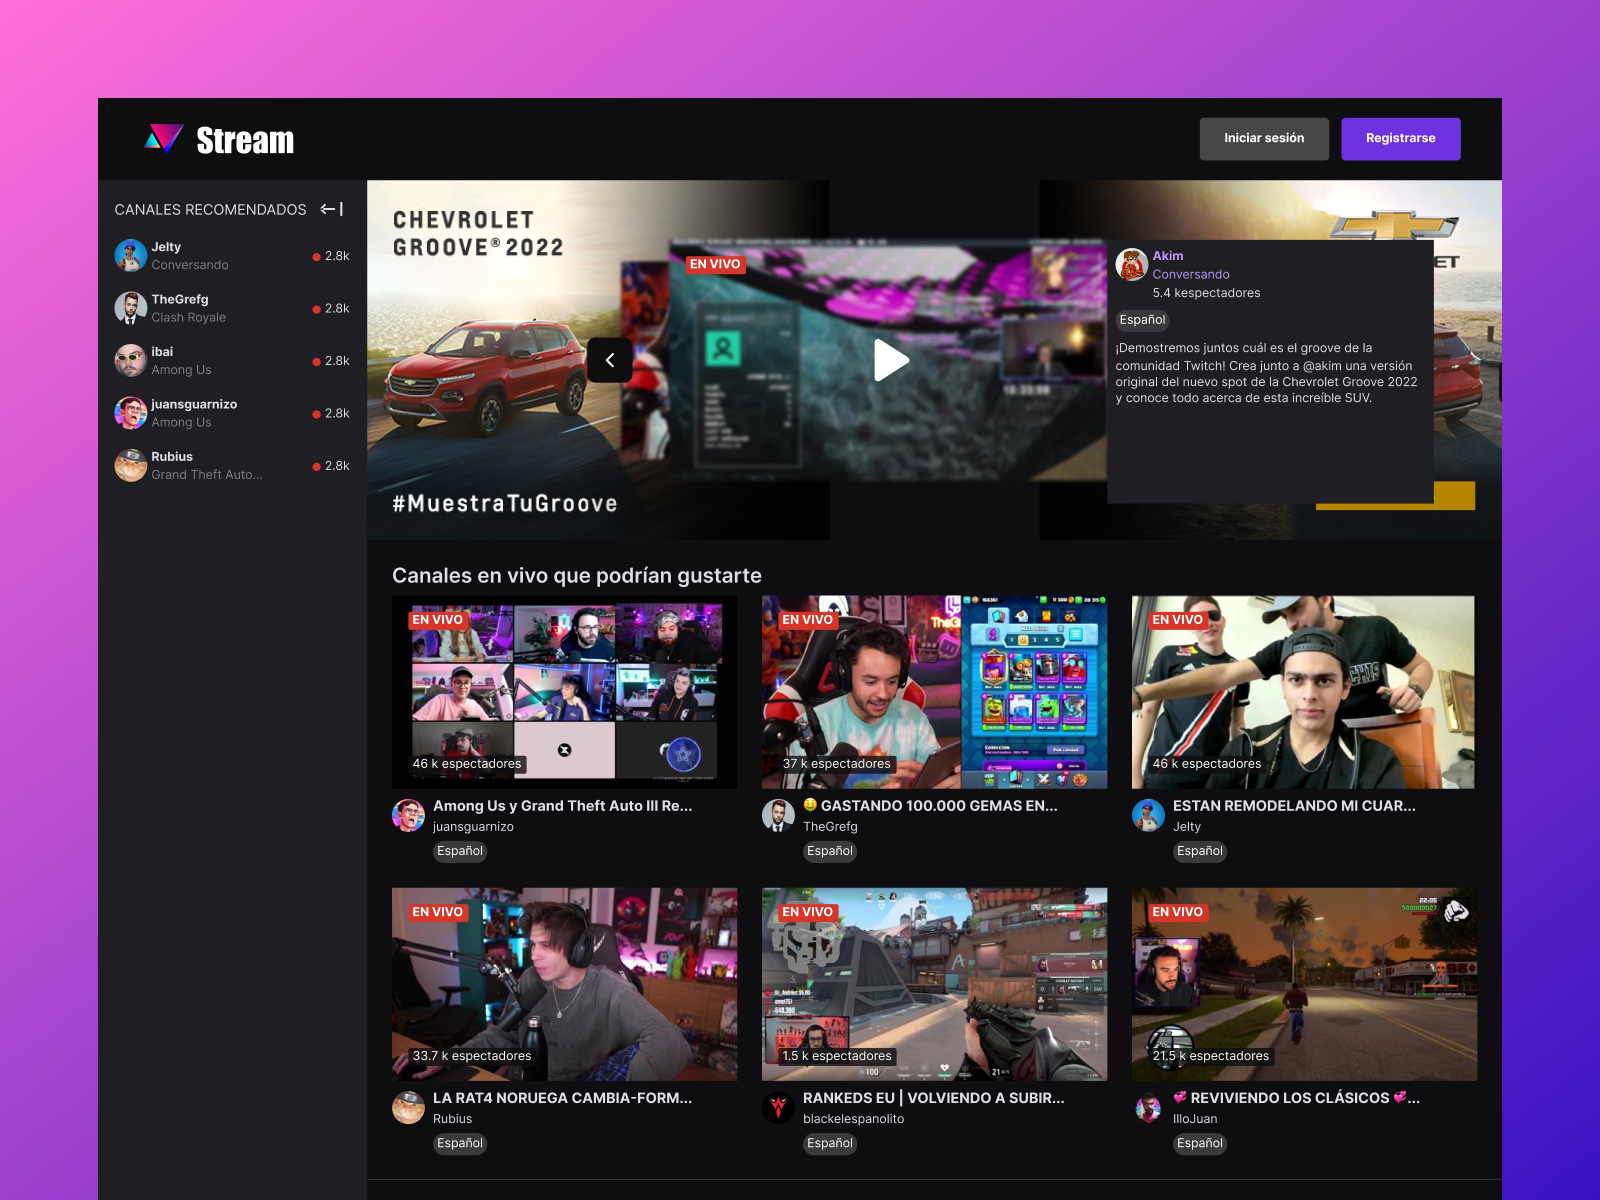Open TheGrefg's channel avatar in the sidebar
Screen dimensions: 1600x1200
pos(130,307)
